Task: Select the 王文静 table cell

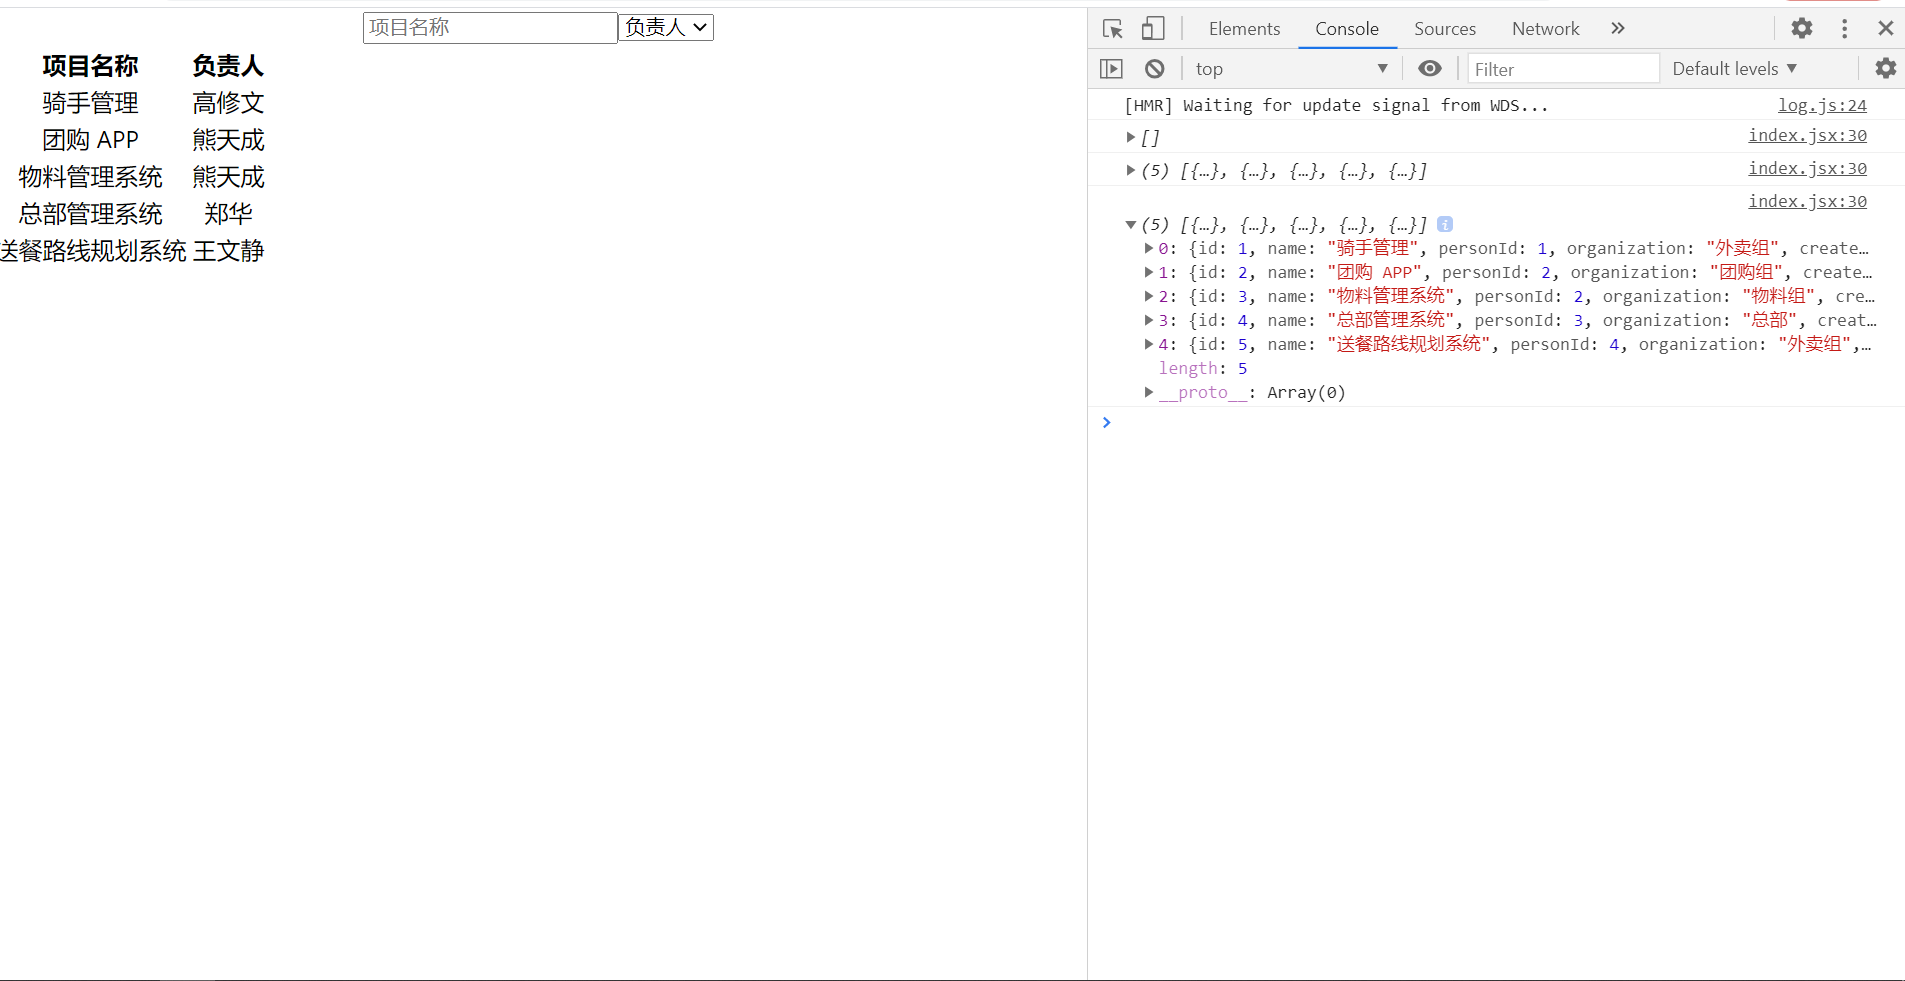Action: 228,251
